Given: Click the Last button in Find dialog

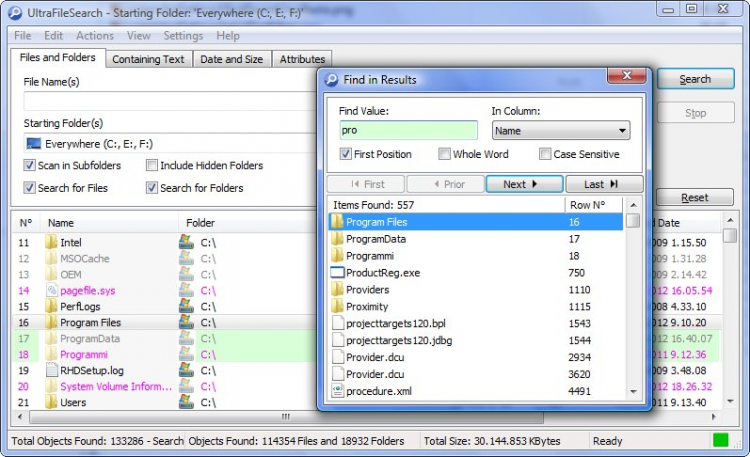Looking at the screenshot, I should click(x=604, y=184).
